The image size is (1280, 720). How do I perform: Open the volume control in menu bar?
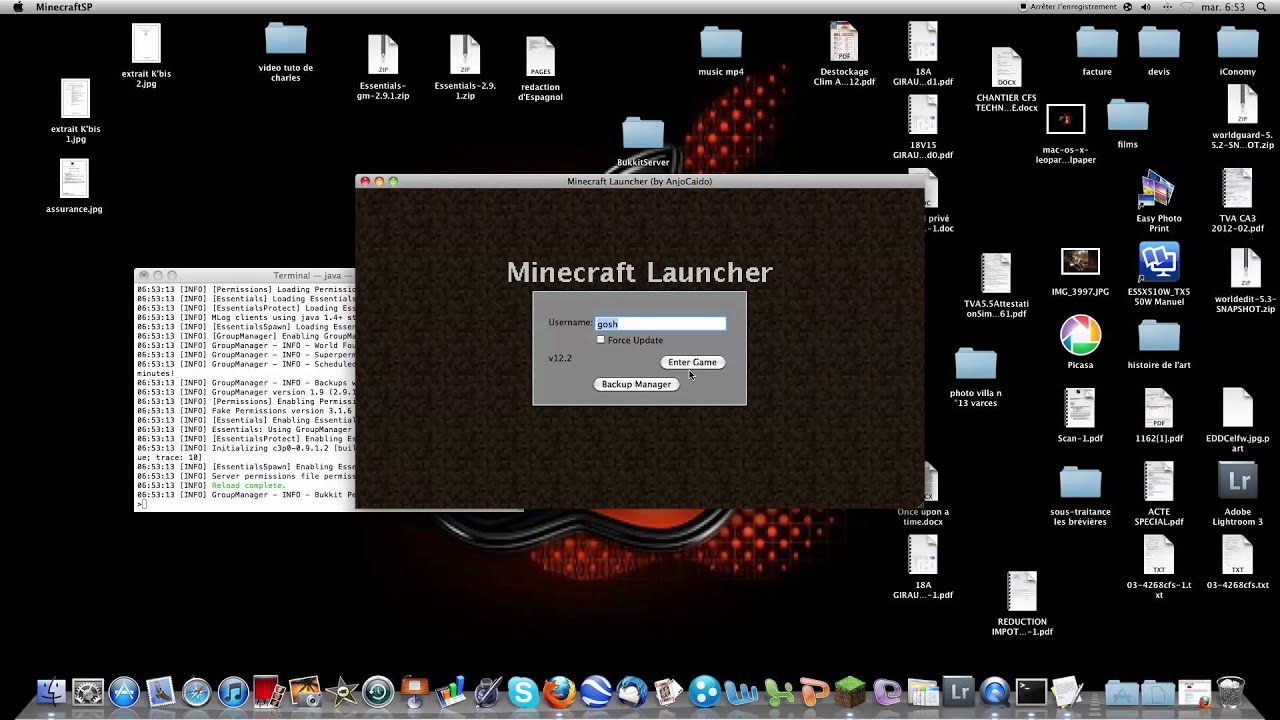point(1145,7)
